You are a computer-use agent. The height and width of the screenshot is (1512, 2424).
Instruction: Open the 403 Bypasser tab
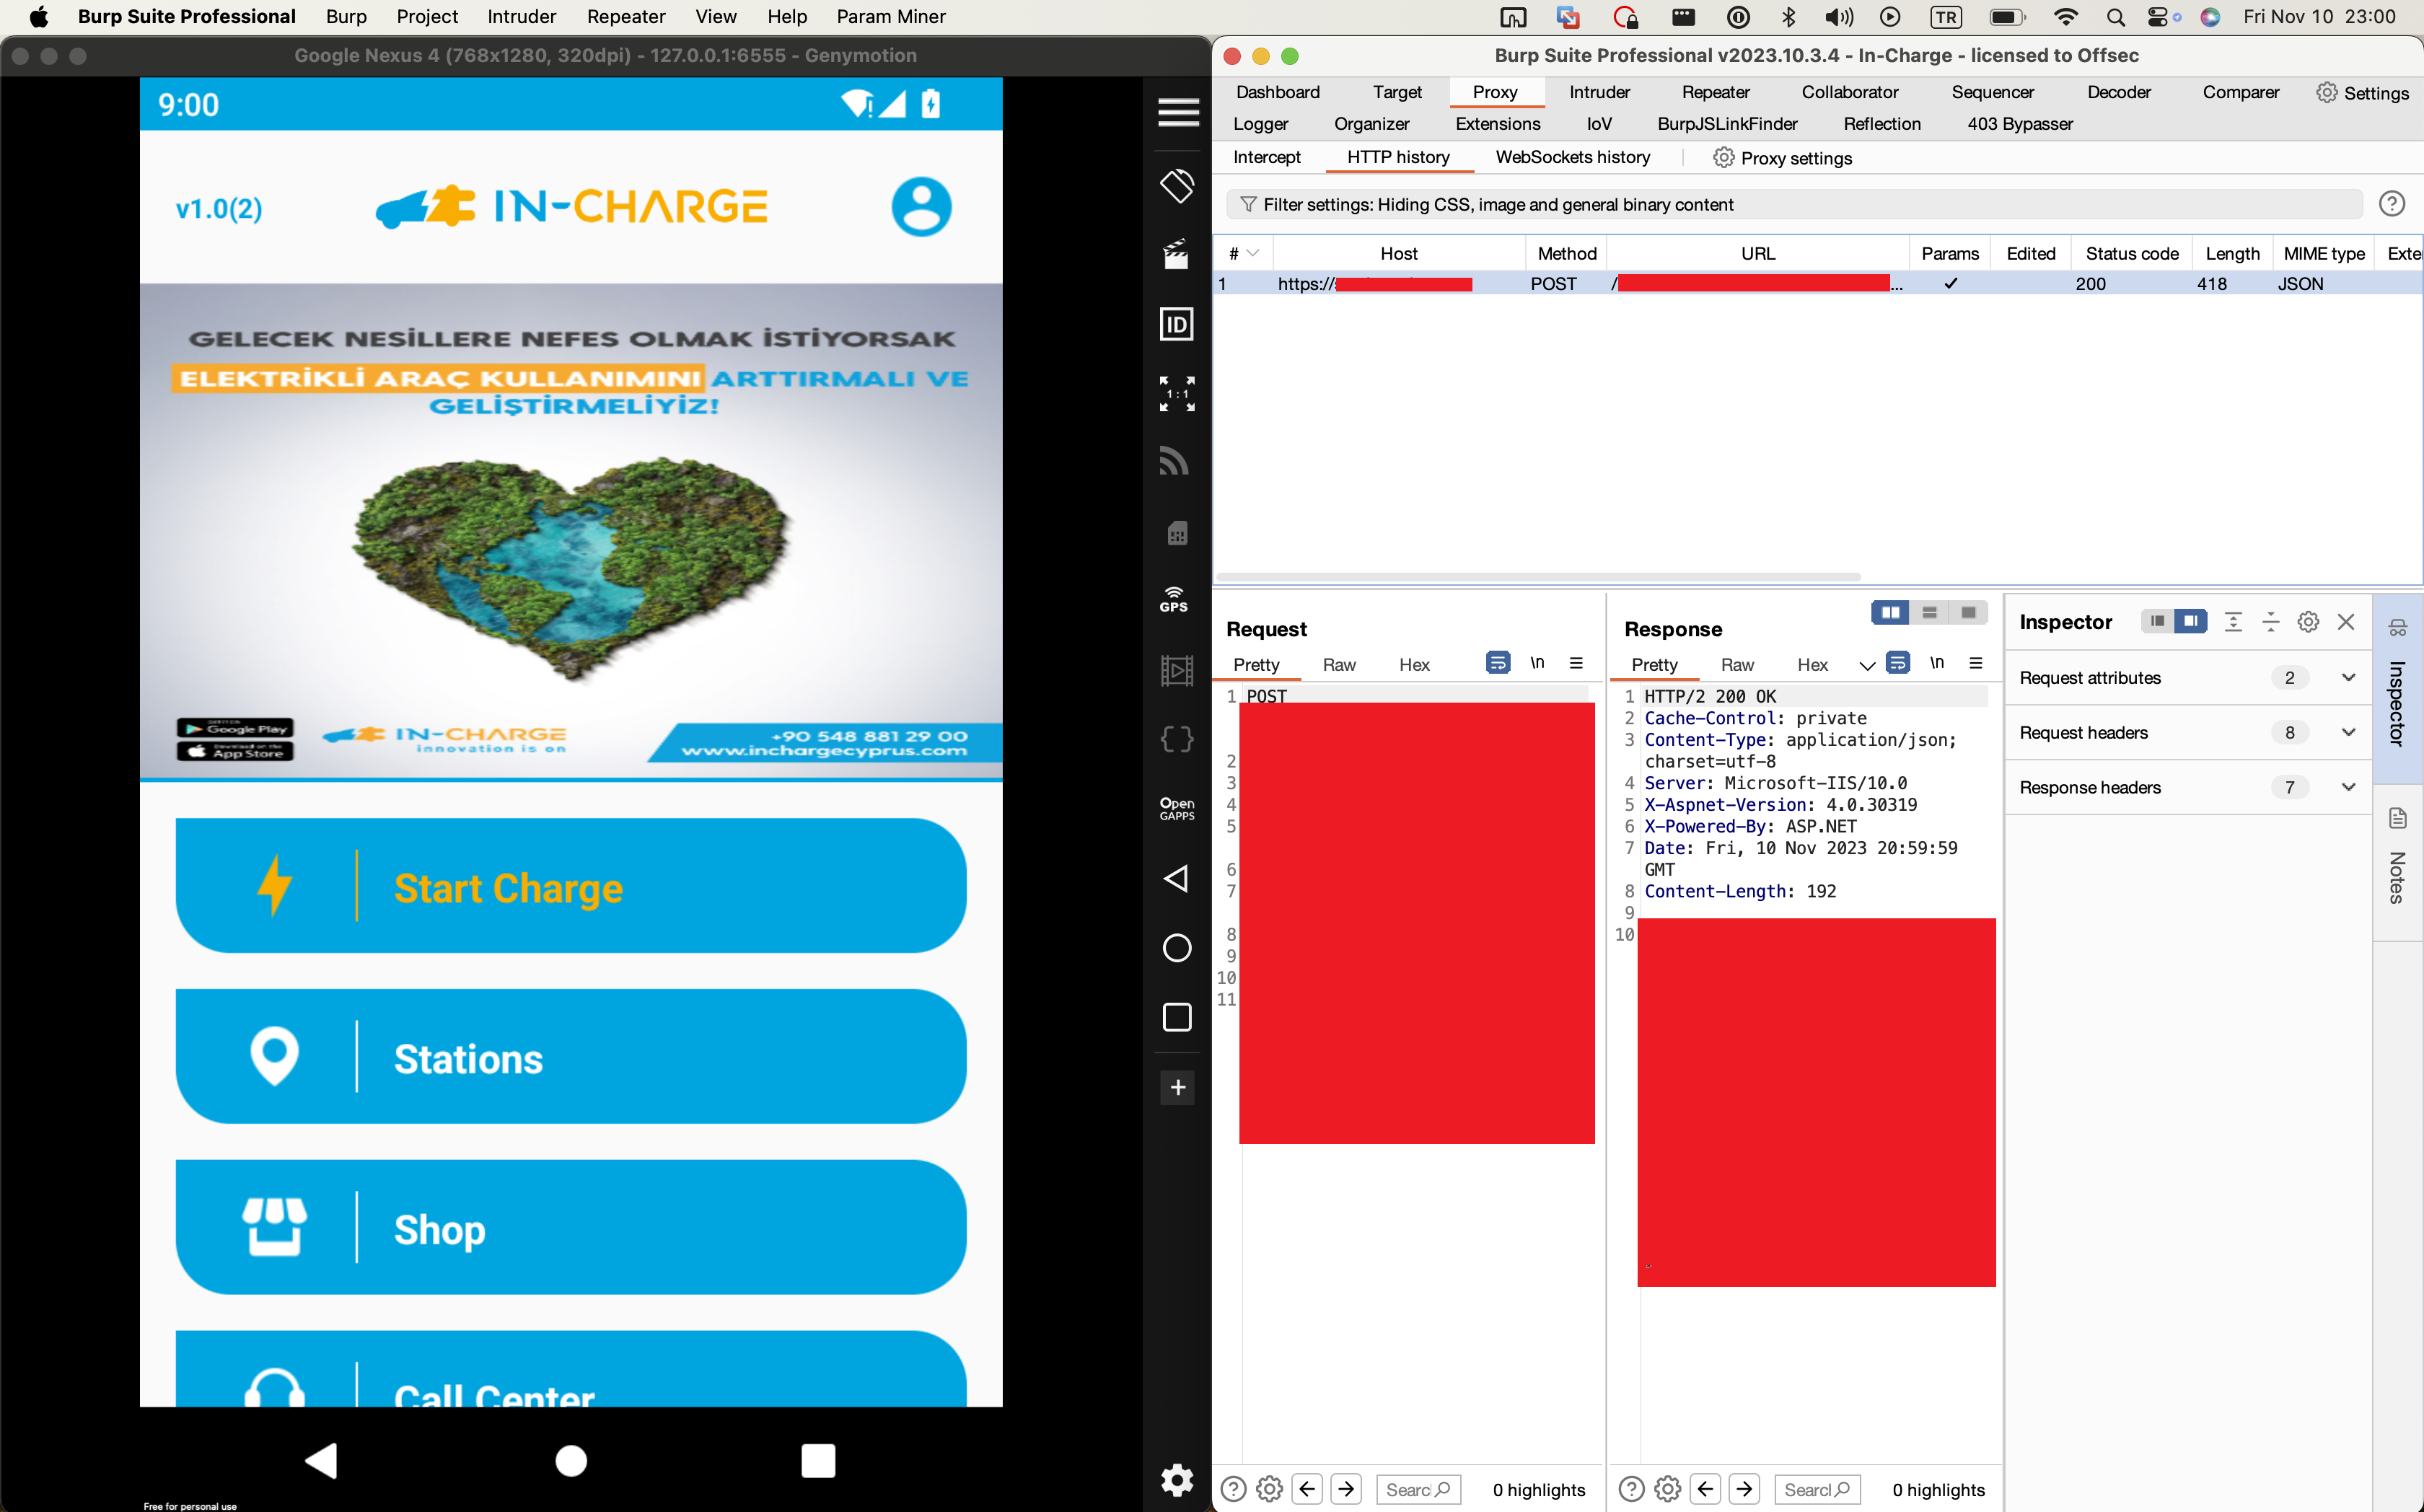coord(2020,124)
